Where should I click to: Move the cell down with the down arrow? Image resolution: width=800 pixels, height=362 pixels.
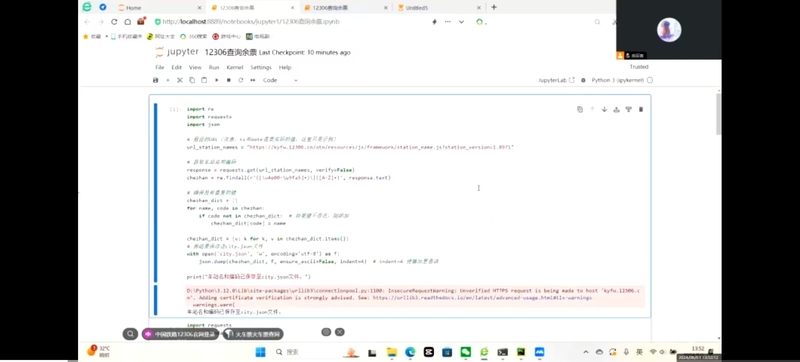pyautogui.click(x=604, y=109)
